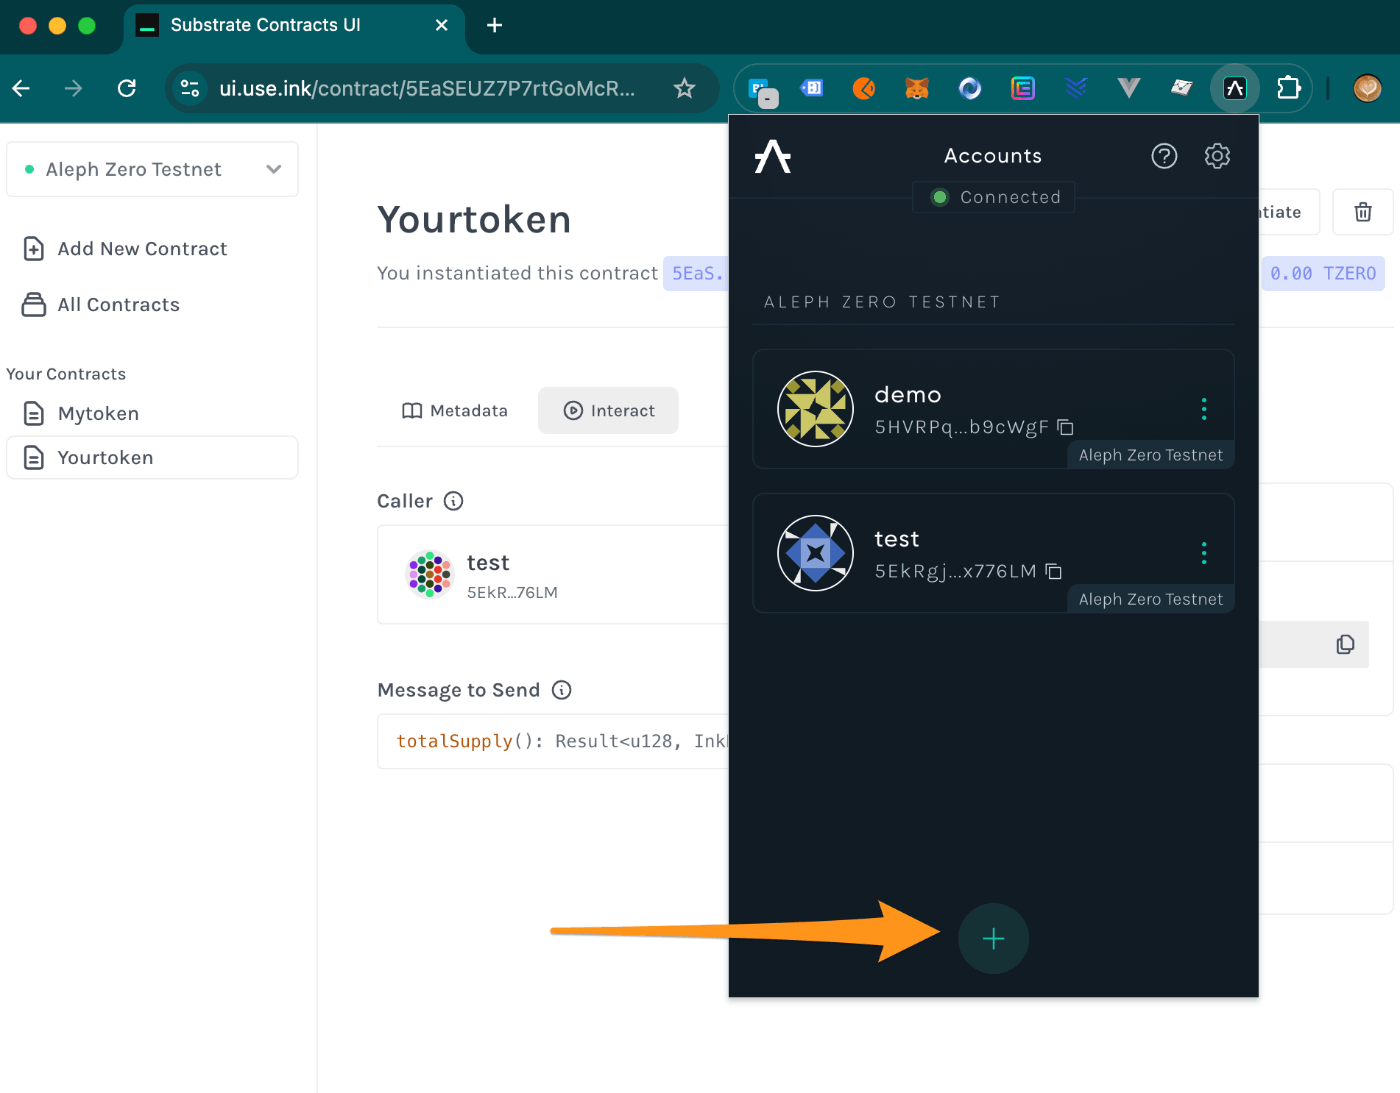Open the Caller account selector showing test
The width and height of the screenshot is (1400, 1093).
[x=553, y=574]
